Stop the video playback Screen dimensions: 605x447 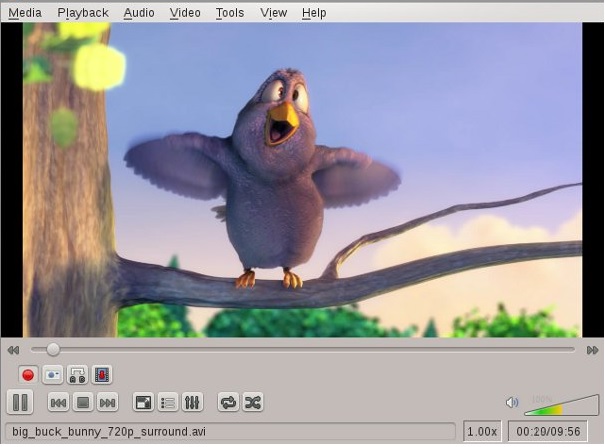tap(83, 402)
